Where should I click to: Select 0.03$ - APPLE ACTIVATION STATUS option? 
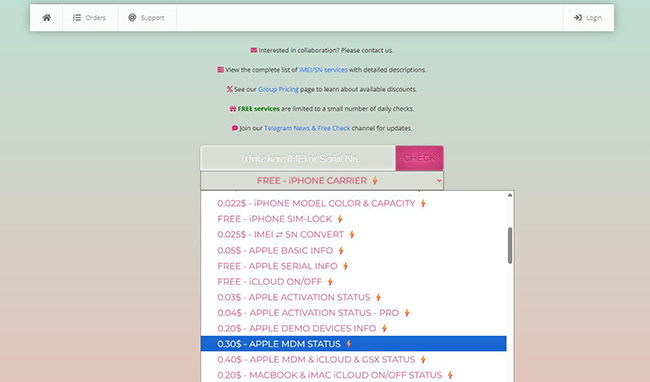354,297
